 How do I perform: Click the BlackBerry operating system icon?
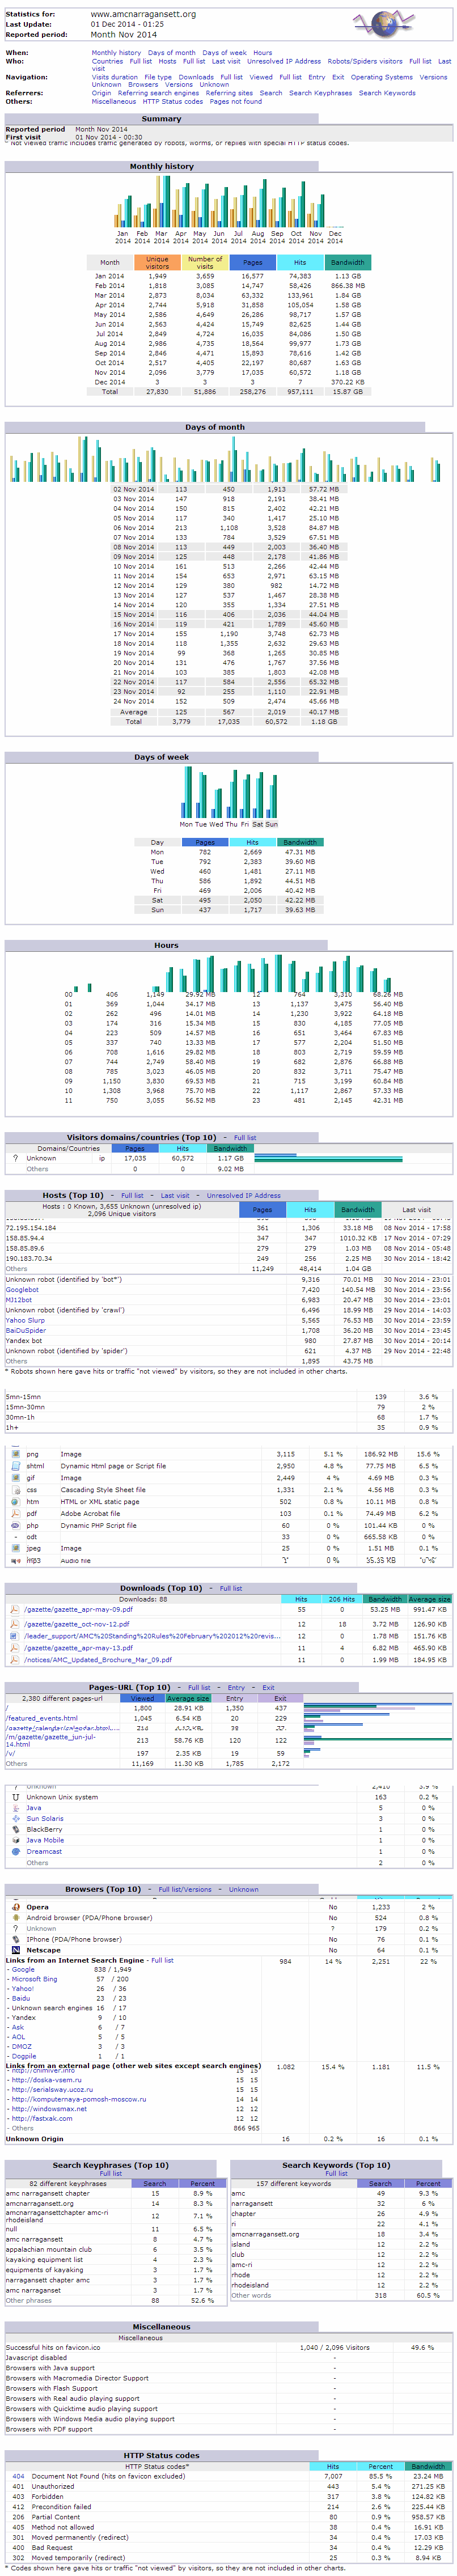[15, 1829]
